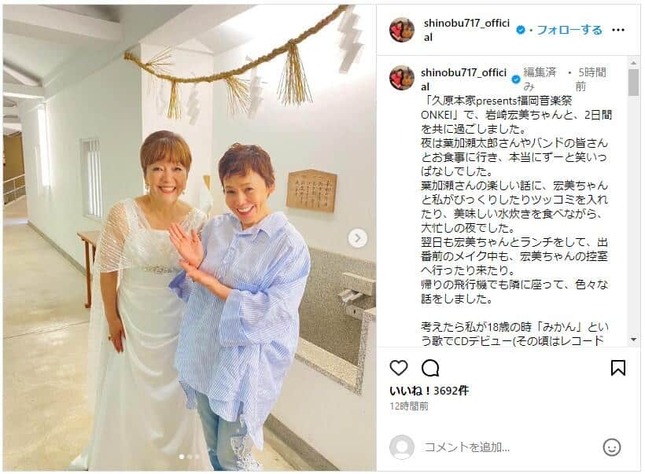Save post with bookmark icon
The width and height of the screenshot is (645, 474).
click(618, 368)
